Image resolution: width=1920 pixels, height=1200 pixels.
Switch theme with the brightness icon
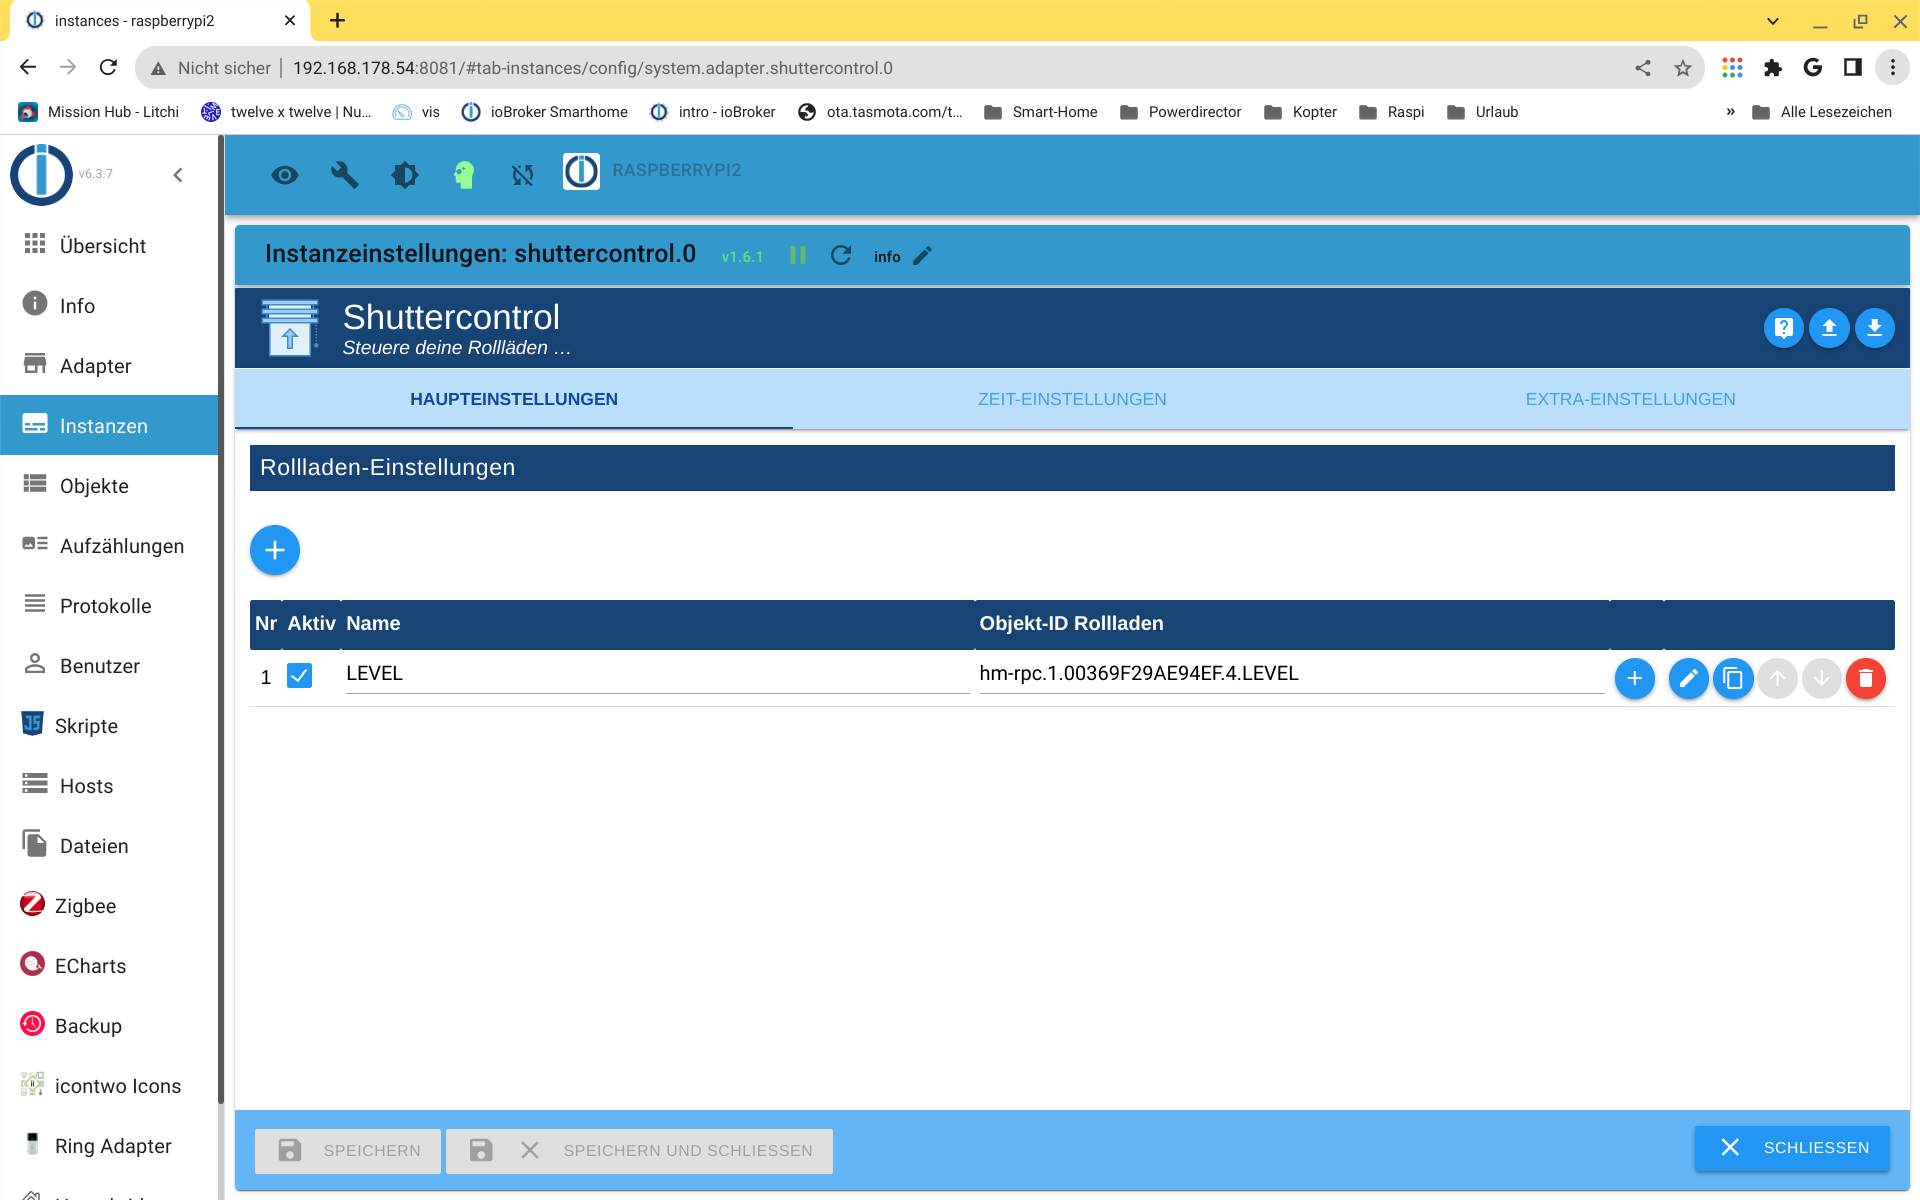404,176
